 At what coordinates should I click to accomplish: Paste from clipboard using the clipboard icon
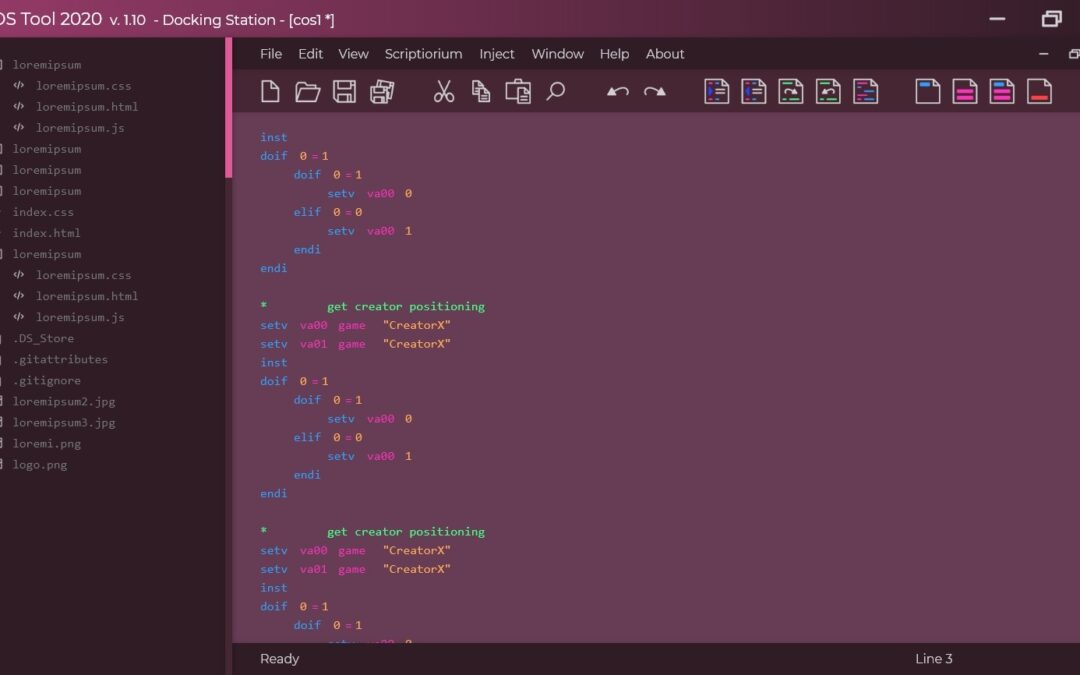(518, 91)
